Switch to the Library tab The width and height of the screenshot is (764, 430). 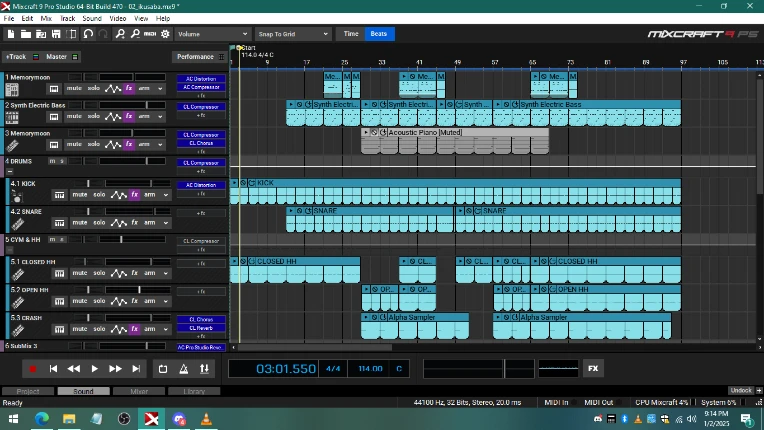coord(194,391)
